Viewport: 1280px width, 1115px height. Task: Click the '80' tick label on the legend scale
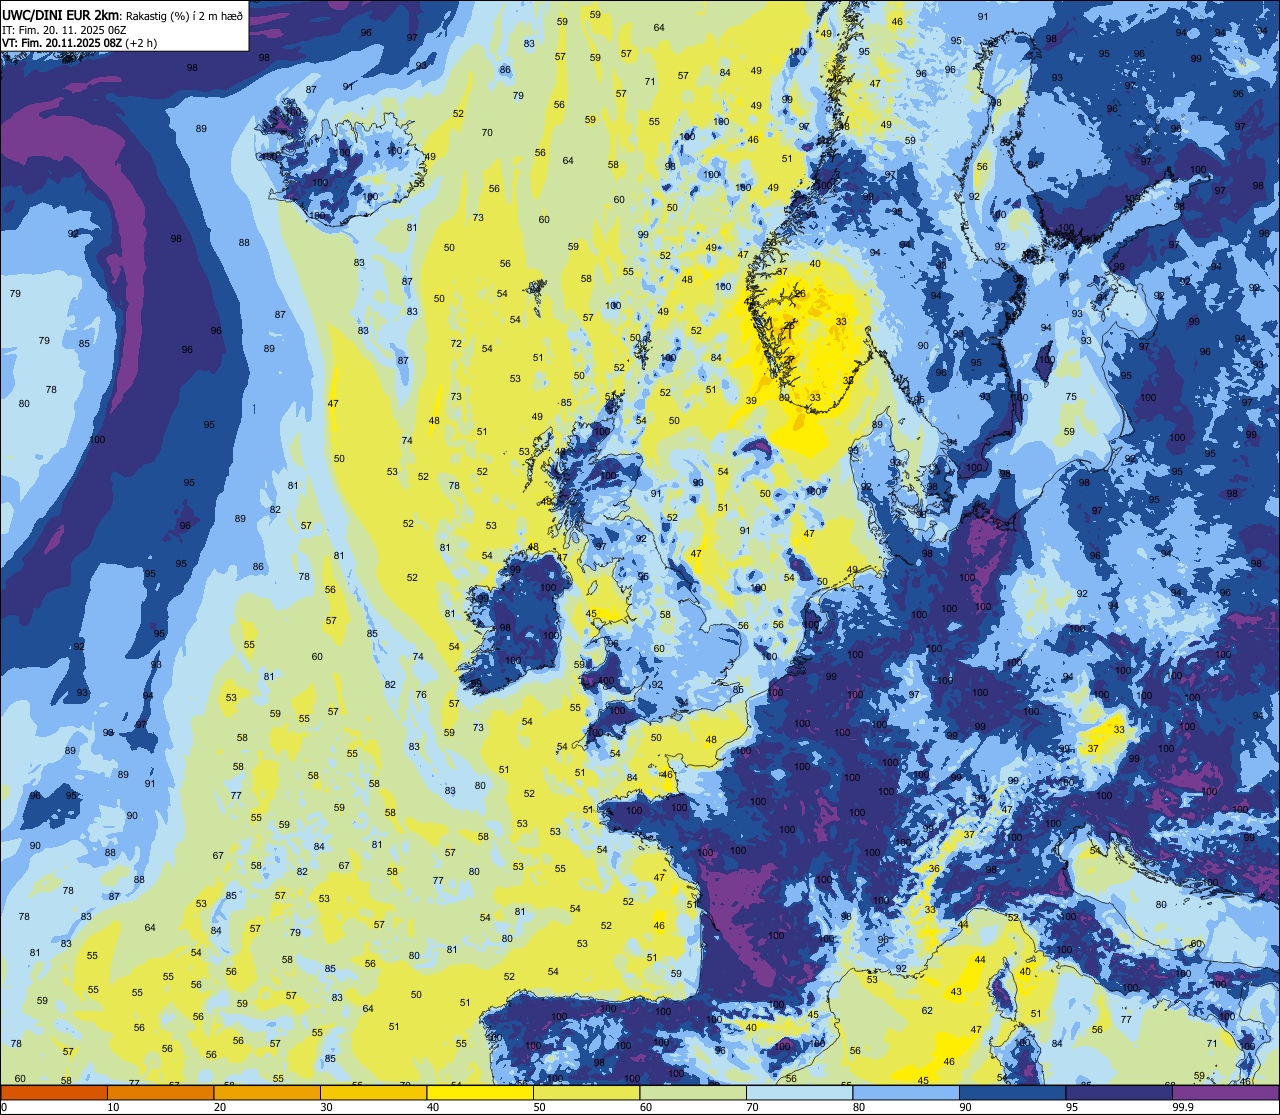click(x=859, y=1107)
